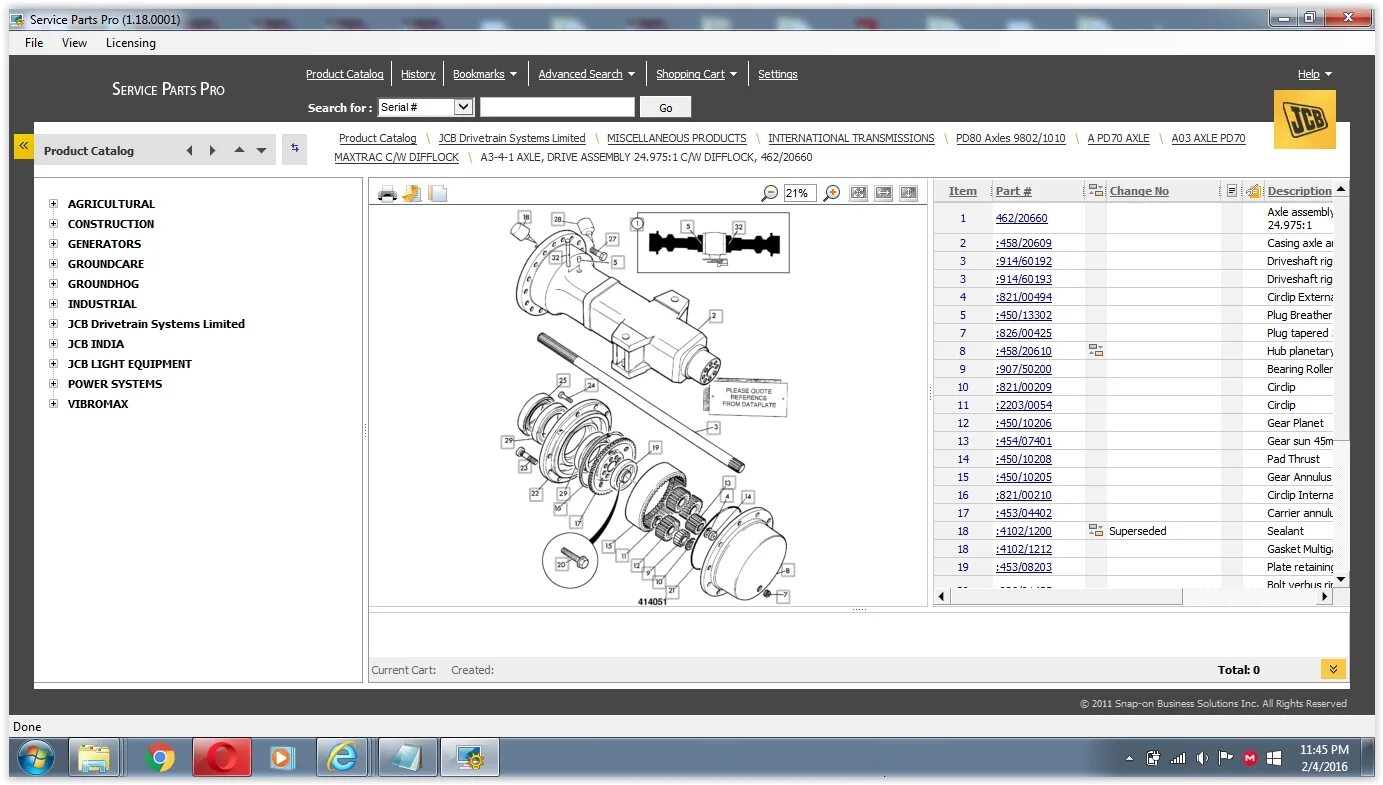Expand the shopping cart panel yellow button
The height and width of the screenshot is (785, 1383).
pos(1332,669)
